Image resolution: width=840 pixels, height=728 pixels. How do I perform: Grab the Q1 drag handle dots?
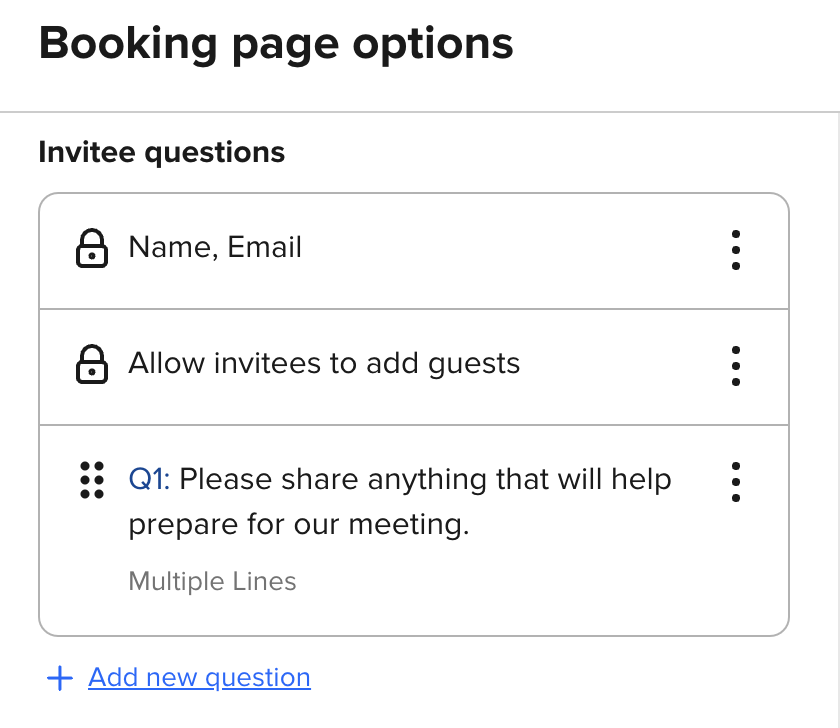pos(92,480)
